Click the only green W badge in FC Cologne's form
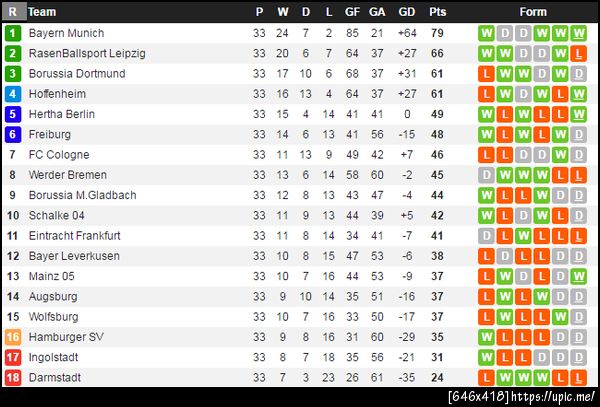600x407 pixels. (561, 155)
